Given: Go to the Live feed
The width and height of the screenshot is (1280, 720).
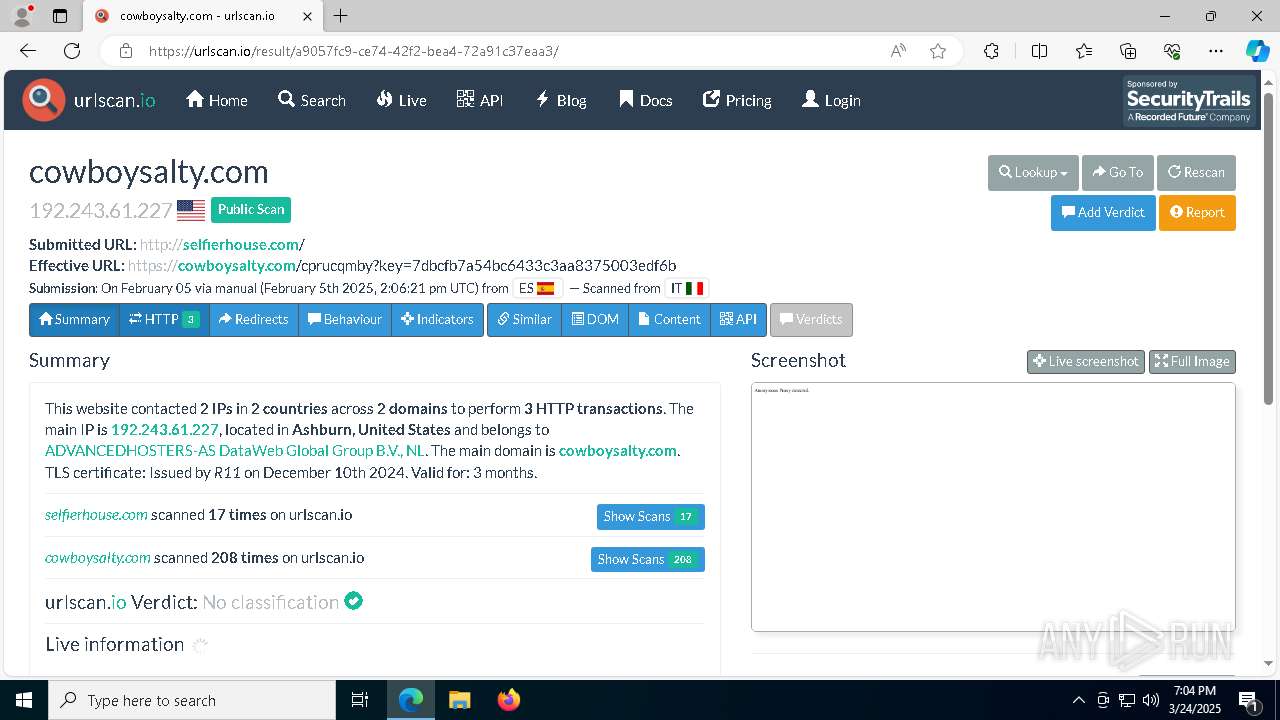Looking at the screenshot, I should coord(402,100).
